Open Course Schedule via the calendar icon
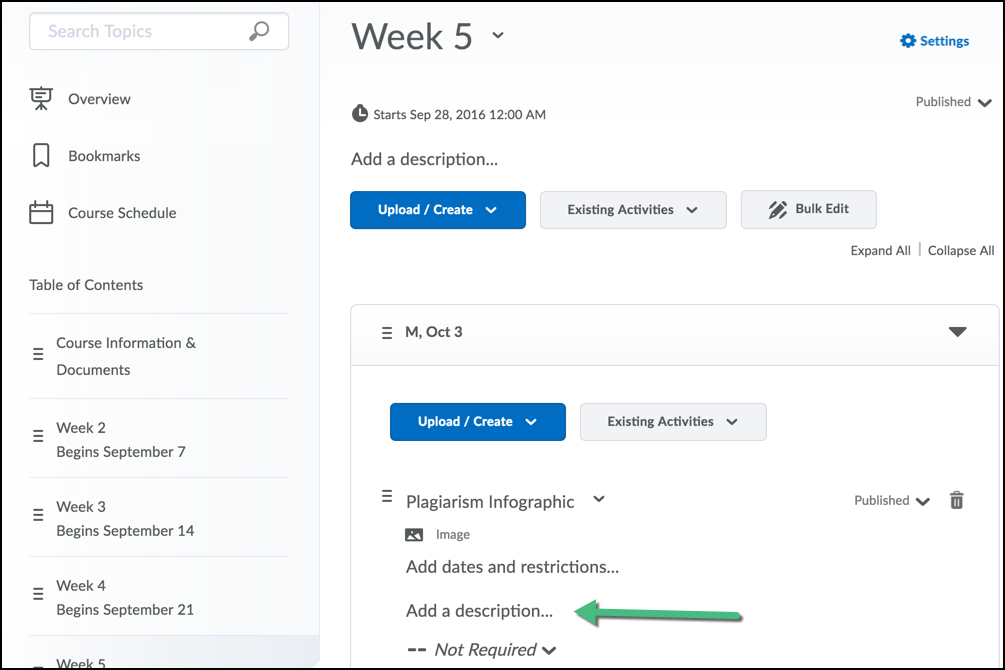Image resolution: width=1005 pixels, height=670 pixels. point(40,212)
